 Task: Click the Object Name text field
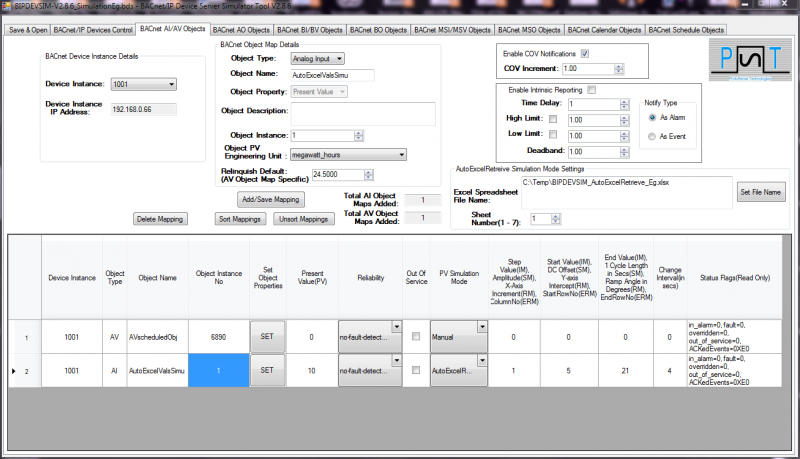pos(331,75)
